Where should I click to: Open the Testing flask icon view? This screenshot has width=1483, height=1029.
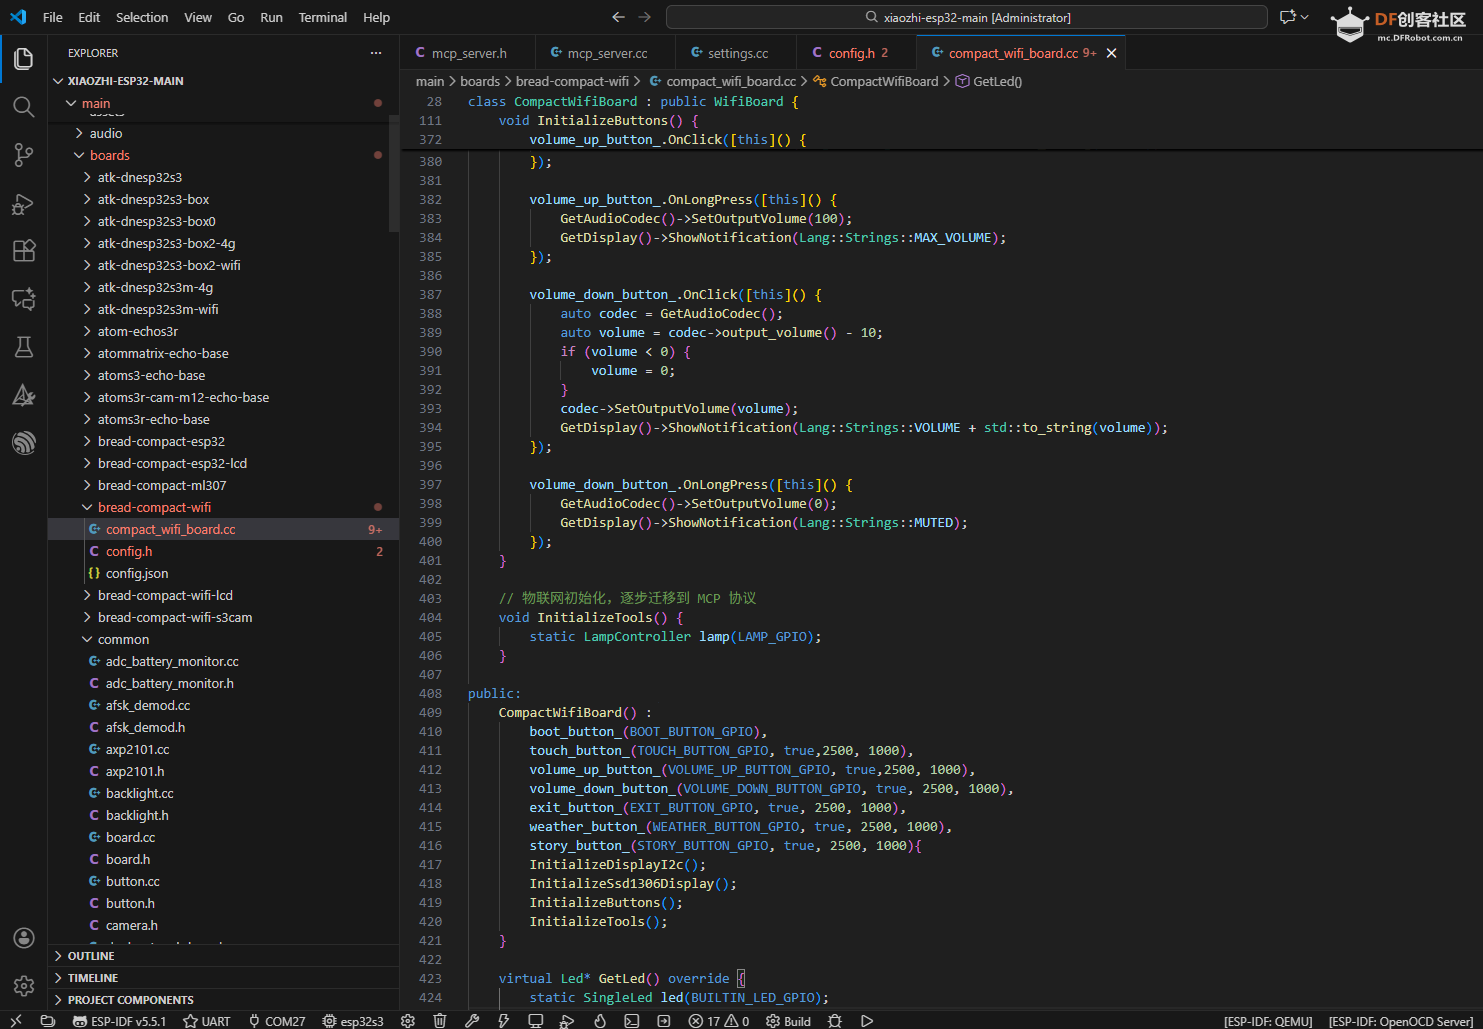pos(24,347)
